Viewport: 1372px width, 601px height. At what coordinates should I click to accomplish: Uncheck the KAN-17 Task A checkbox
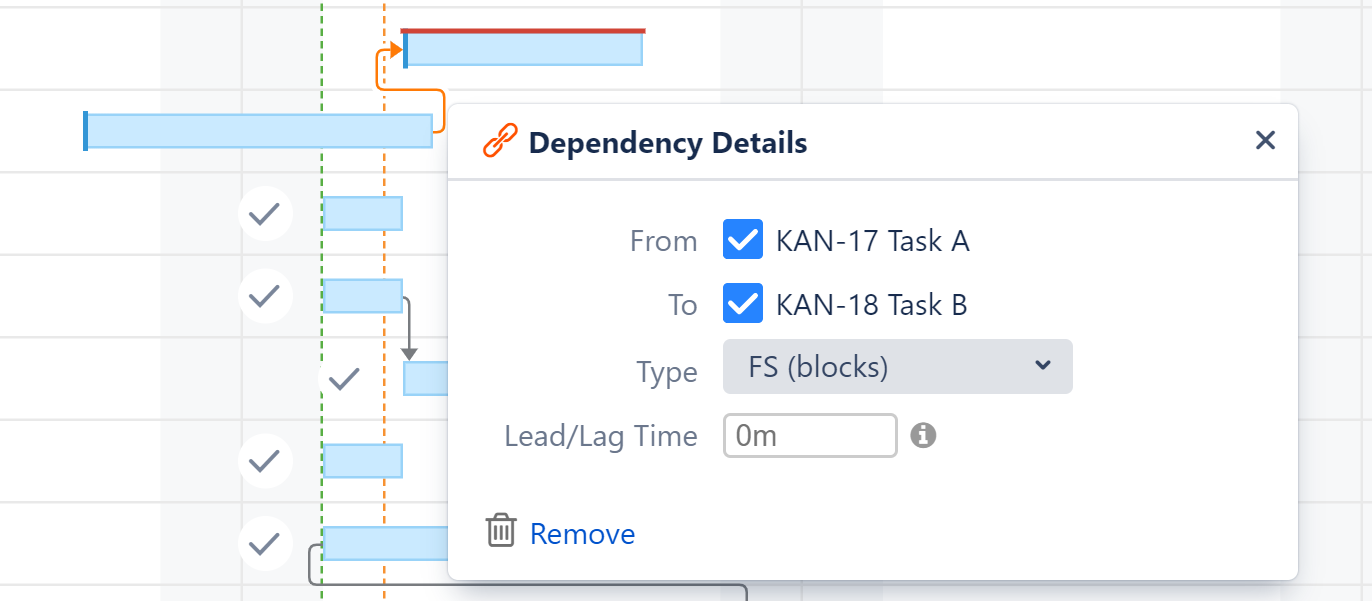[742, 239]
